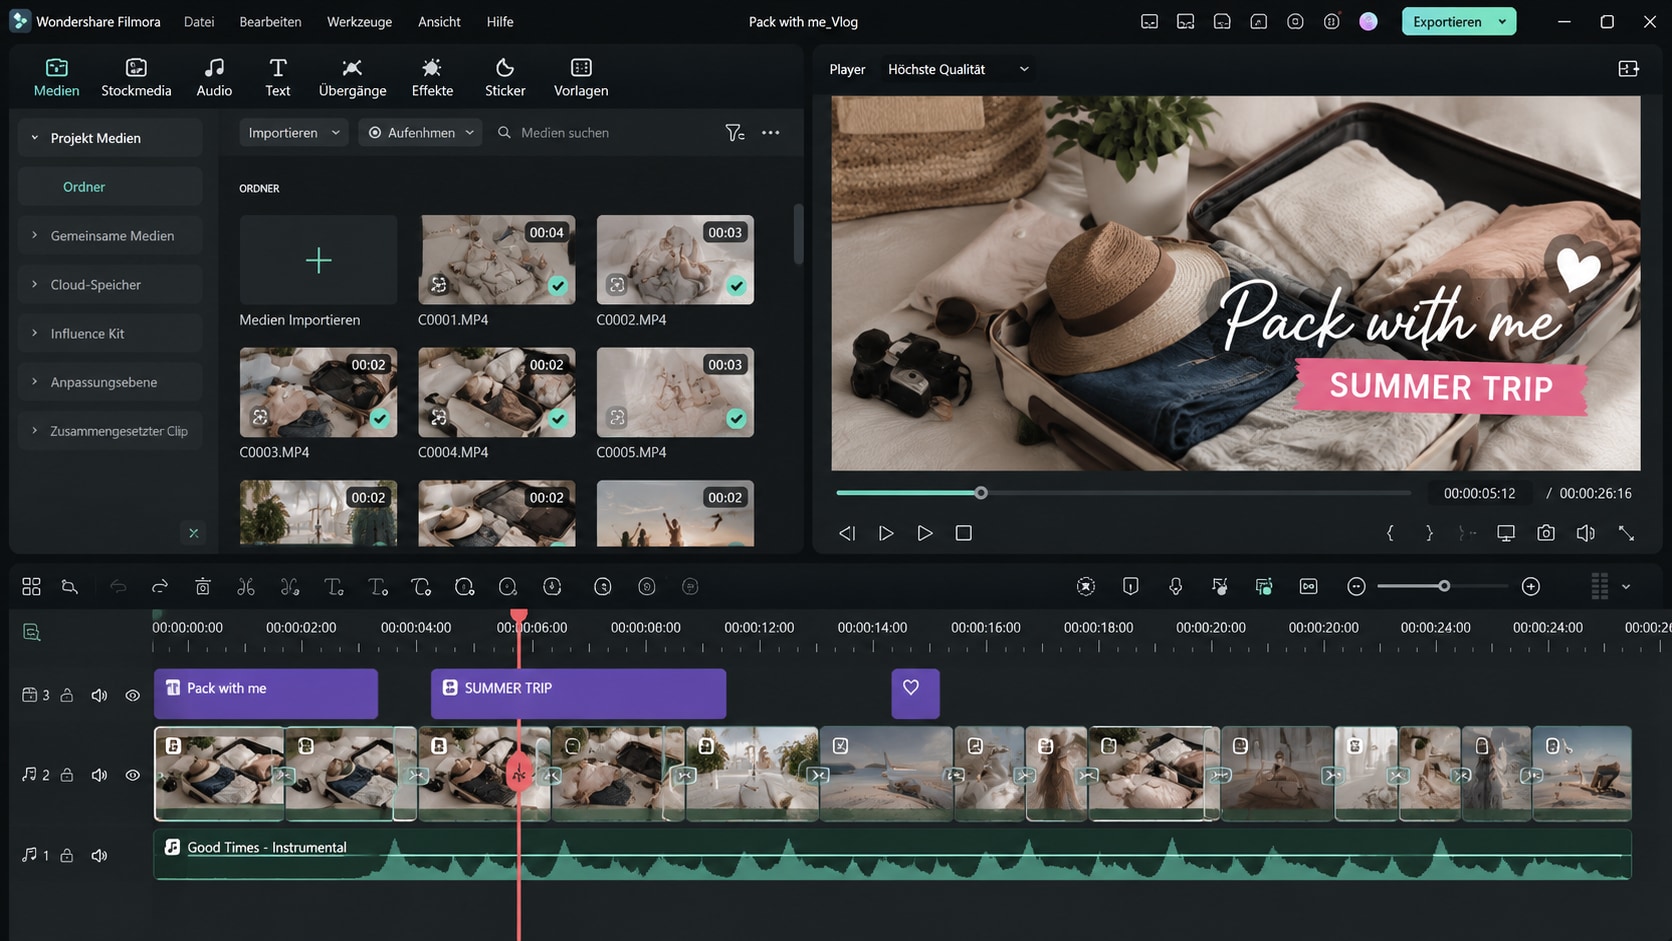
Task: Open the player display settings monitor icon
Action: coord(1506,533)
